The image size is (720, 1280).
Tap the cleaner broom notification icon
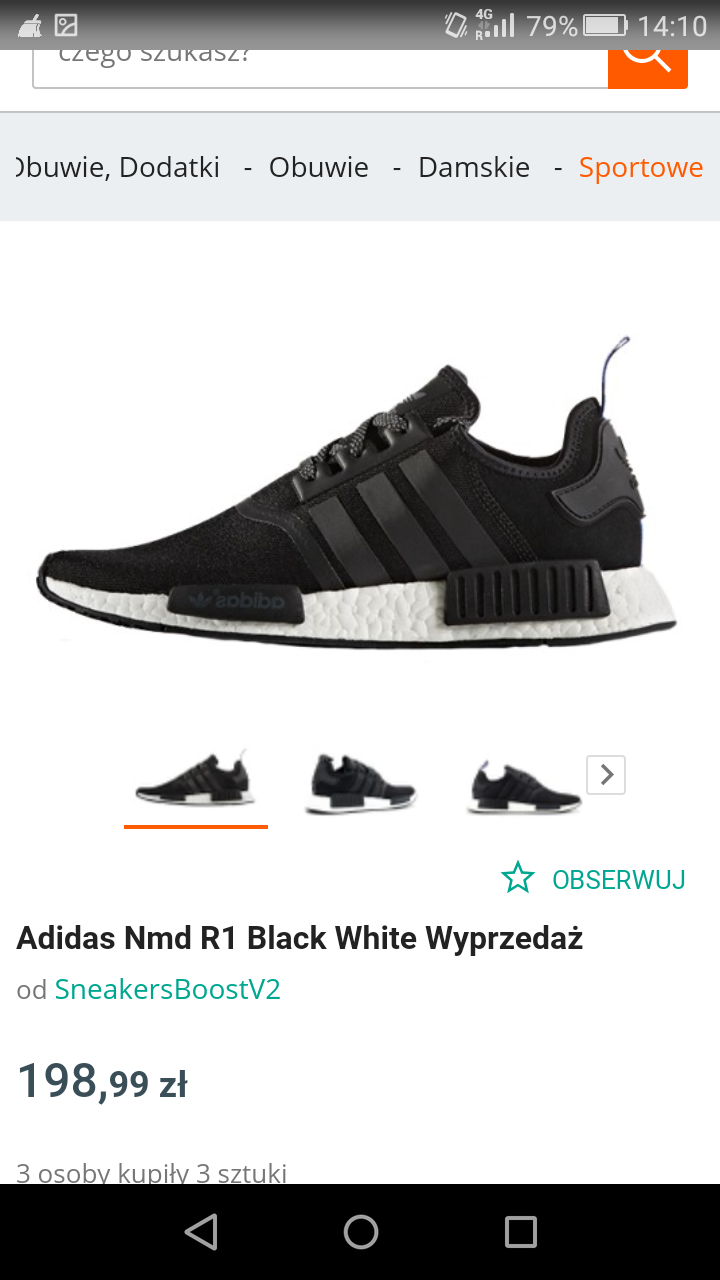coord(30,25)
